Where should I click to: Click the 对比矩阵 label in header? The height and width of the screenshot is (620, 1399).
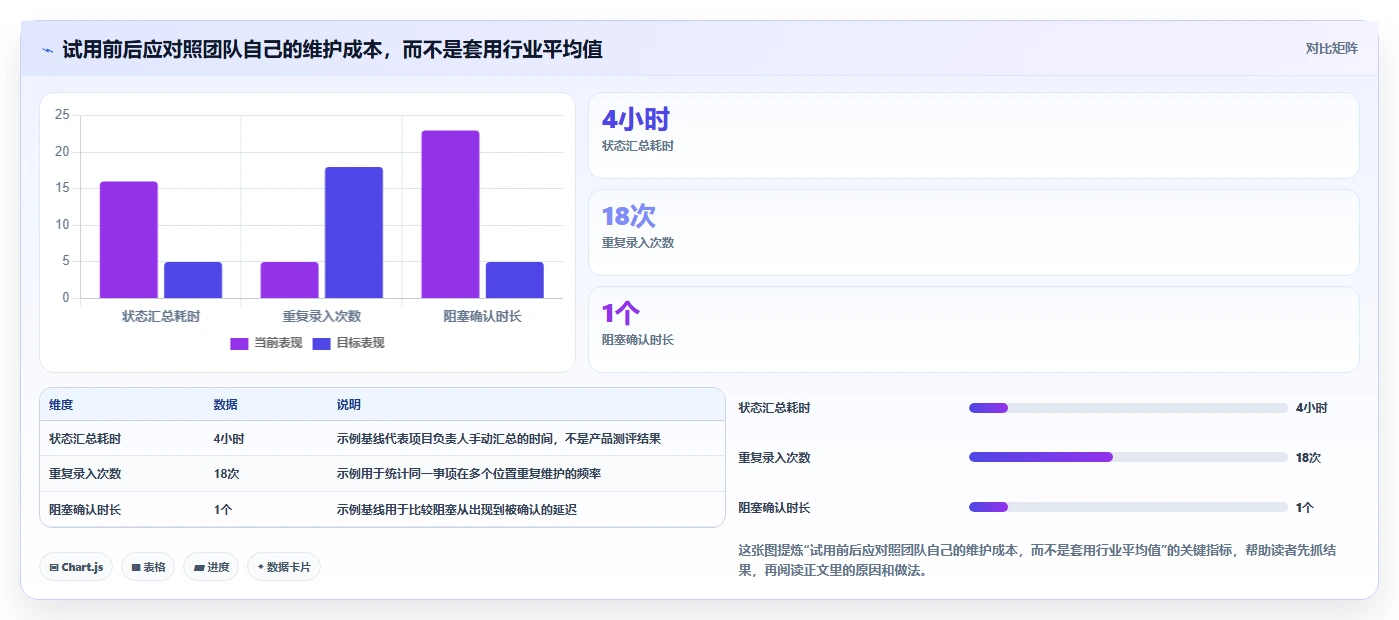click(x=1331, y=48)
